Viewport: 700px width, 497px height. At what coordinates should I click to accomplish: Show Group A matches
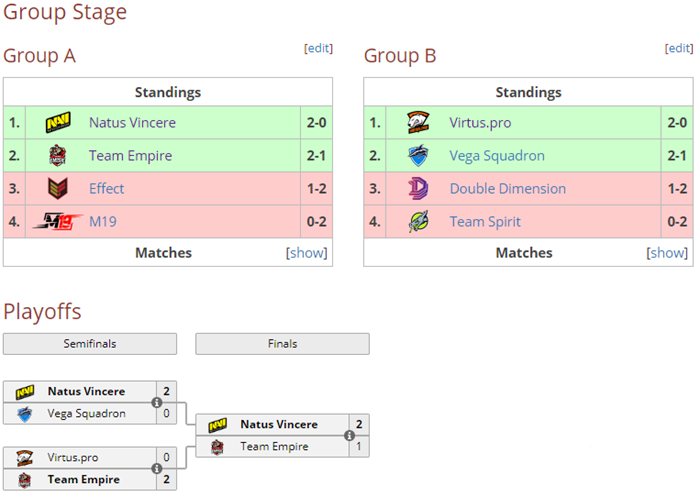[307, 253]
